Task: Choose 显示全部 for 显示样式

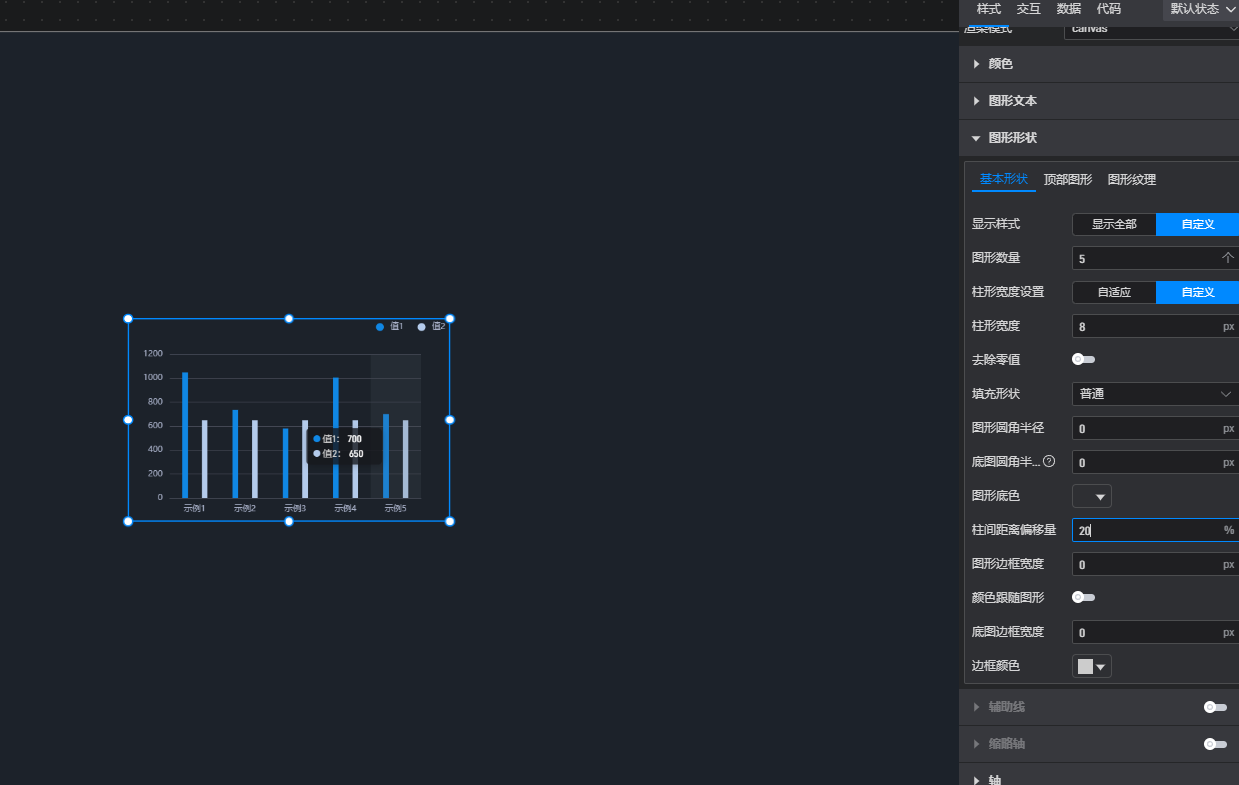Action: point(1114,224)
